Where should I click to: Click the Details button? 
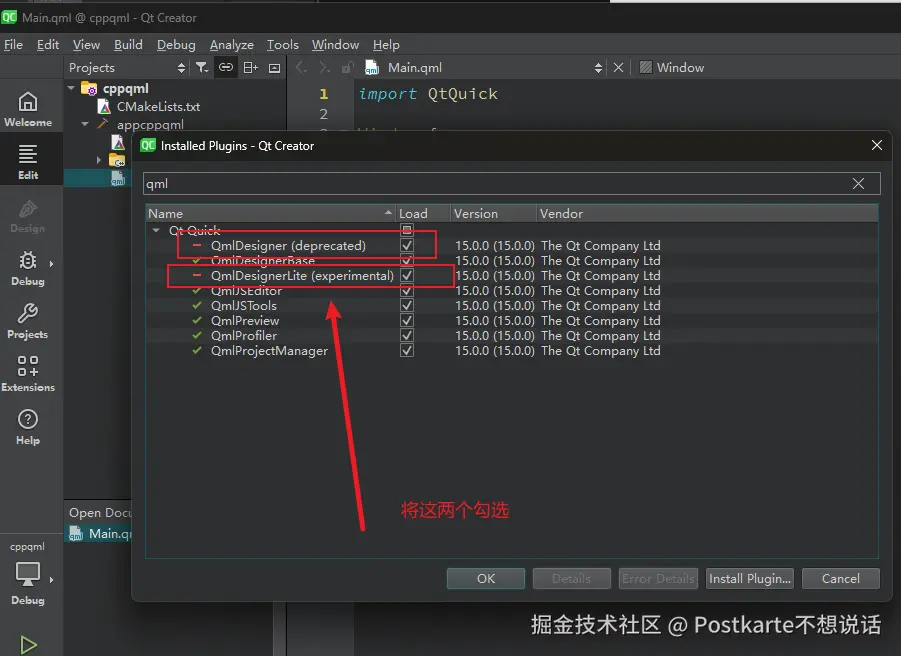[571, 578]
